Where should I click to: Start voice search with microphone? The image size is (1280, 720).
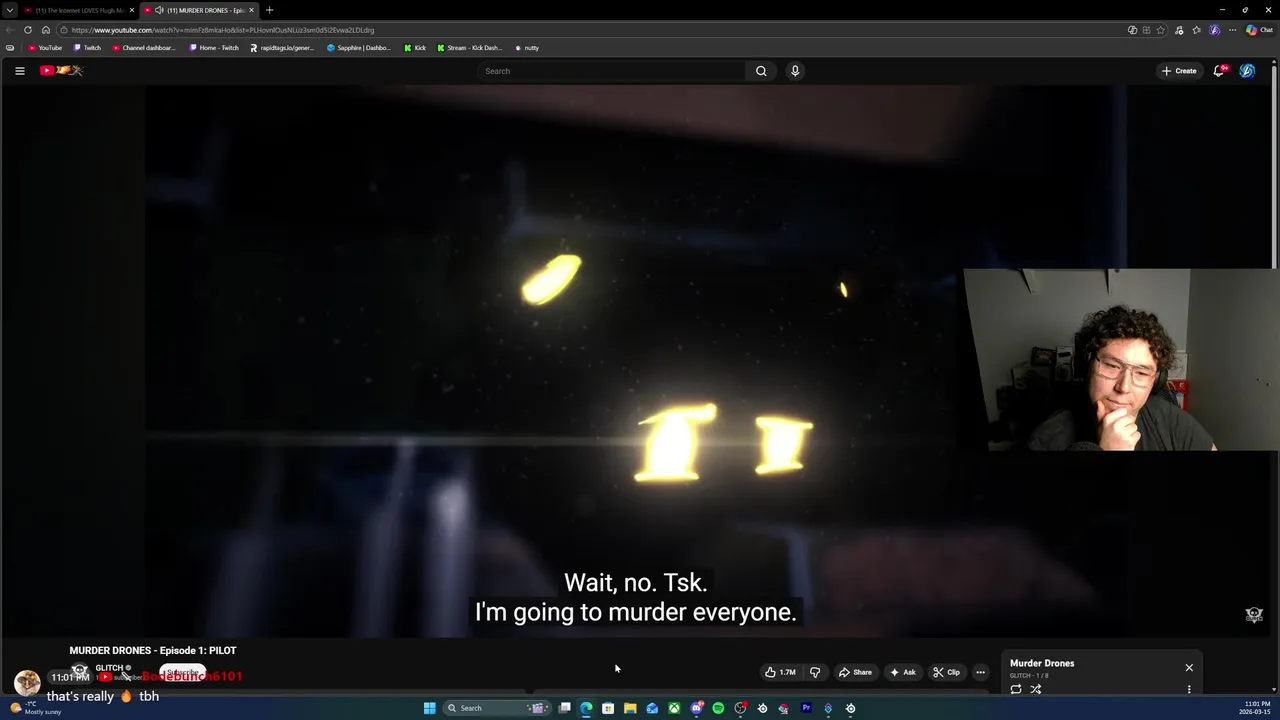click(x=795, y=71)
